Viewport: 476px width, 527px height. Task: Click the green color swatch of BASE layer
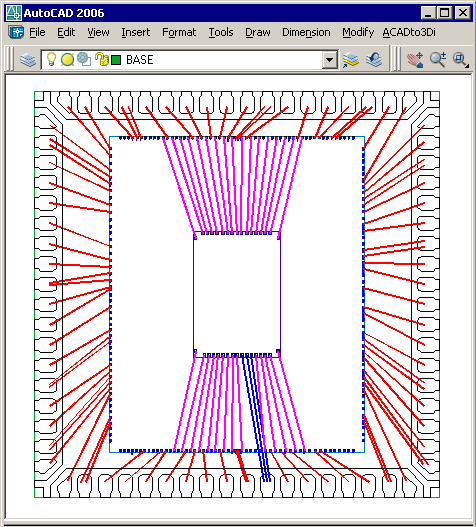[116, 60]
